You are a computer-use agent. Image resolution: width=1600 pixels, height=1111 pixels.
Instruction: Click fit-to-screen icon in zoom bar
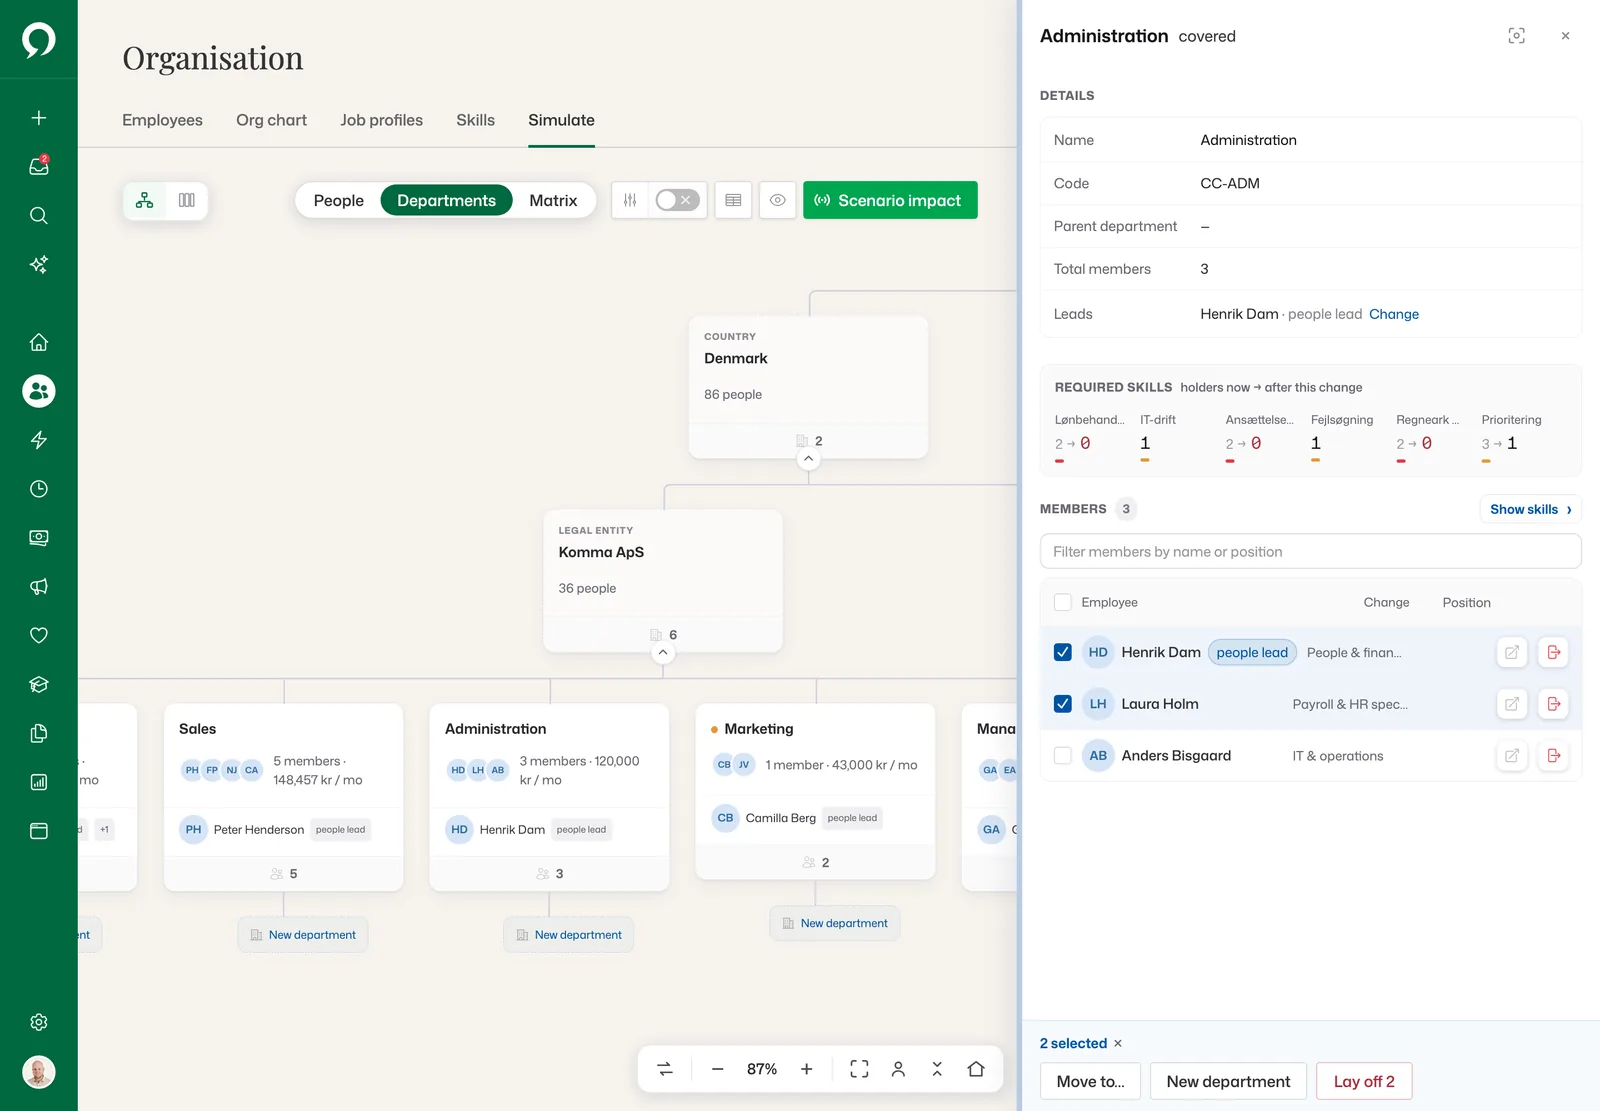[x=859, y=1069]
